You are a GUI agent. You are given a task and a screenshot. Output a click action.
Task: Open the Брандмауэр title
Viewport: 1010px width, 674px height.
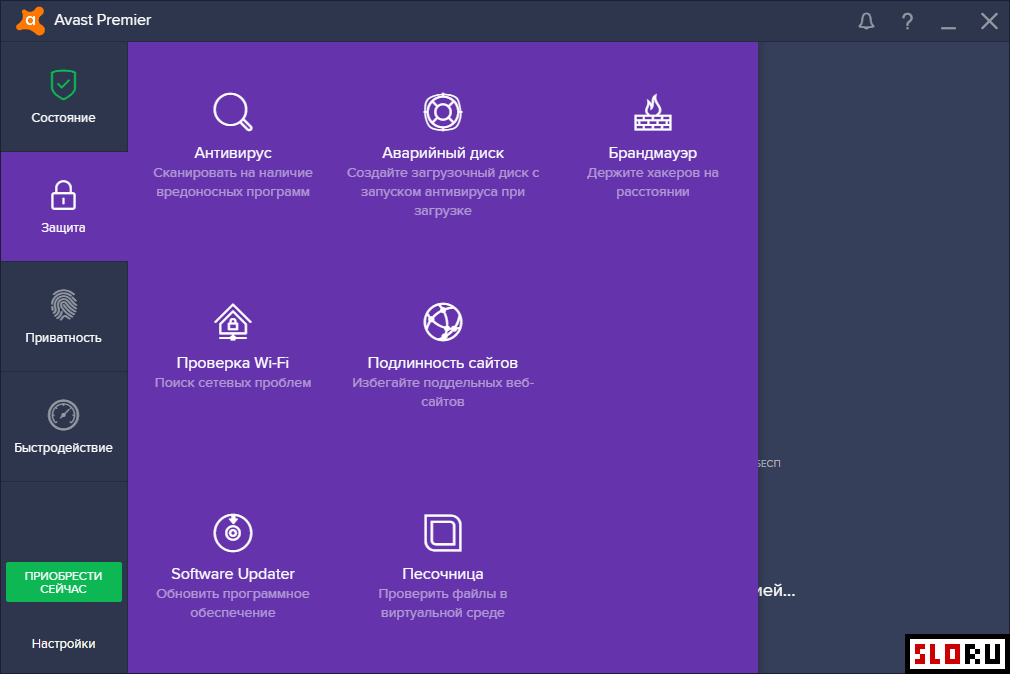point(653,153)
